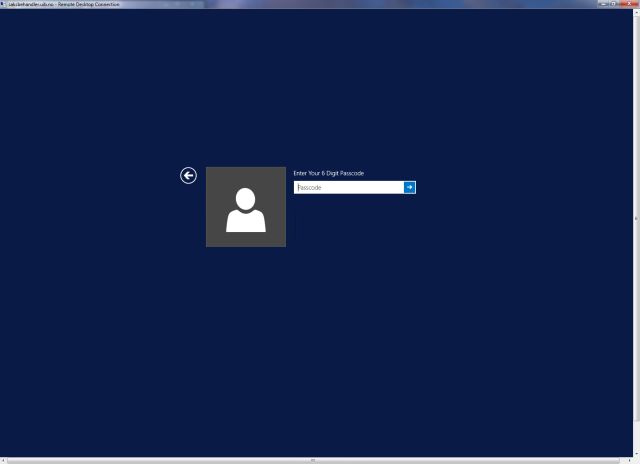Click the horizontal scrollbar thumb
Viewport: 640px width, 464px height.
click(x=313, y=460)
